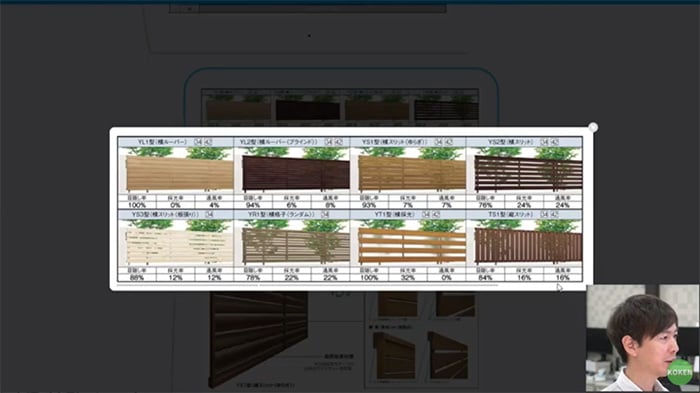Click the 32% lighting value under YT1型
The height and width of the screenshot is (393, 700).
pos(408,277)
